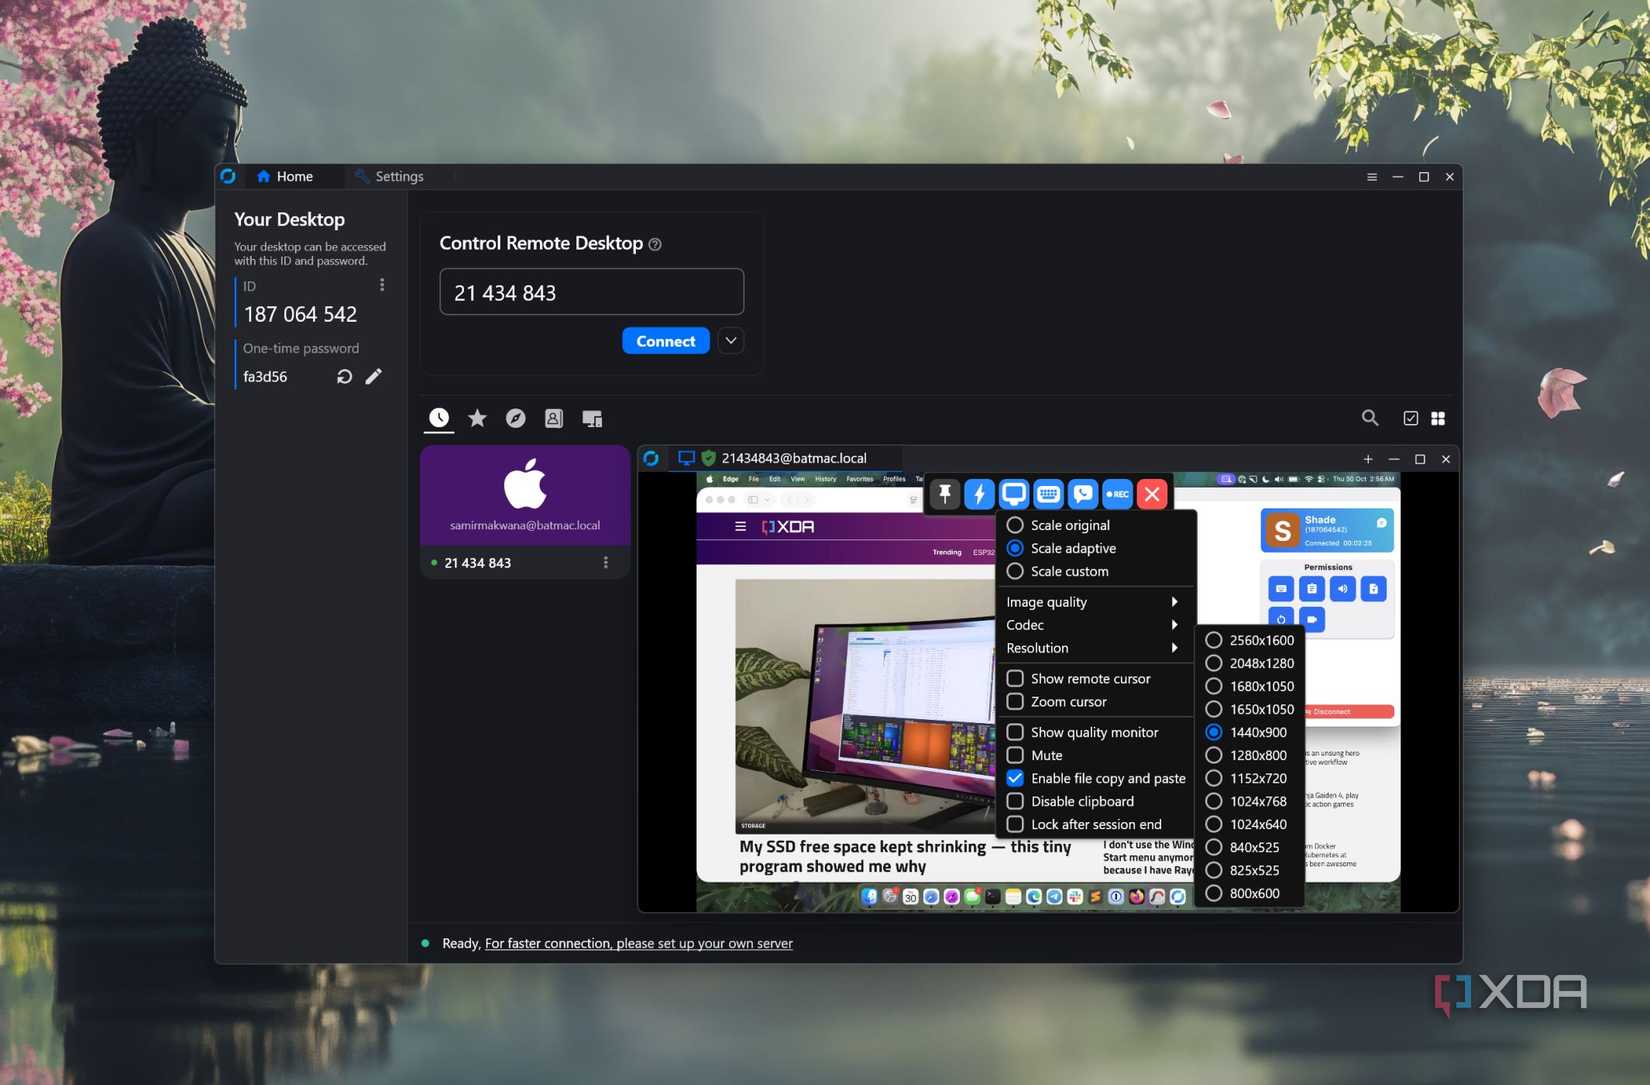
Task: Refresh the one-time password
Action: (344, 376)
